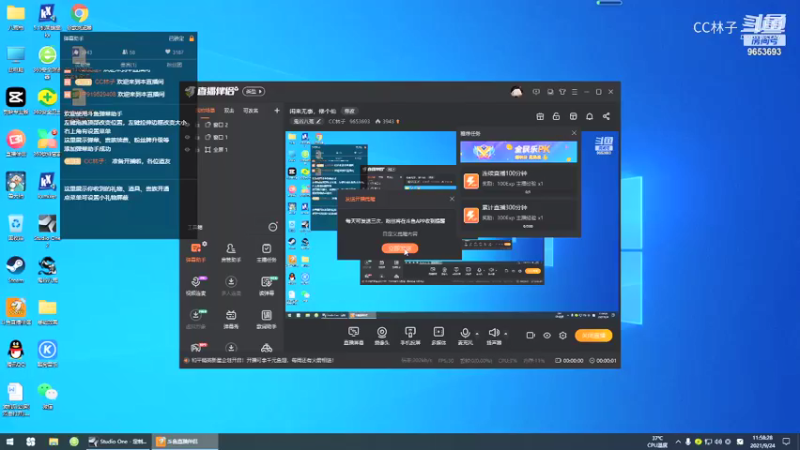The height and width of the screenshot is (450, 800).
Task: Click the Windows Start button
Action: click(10, 441)
